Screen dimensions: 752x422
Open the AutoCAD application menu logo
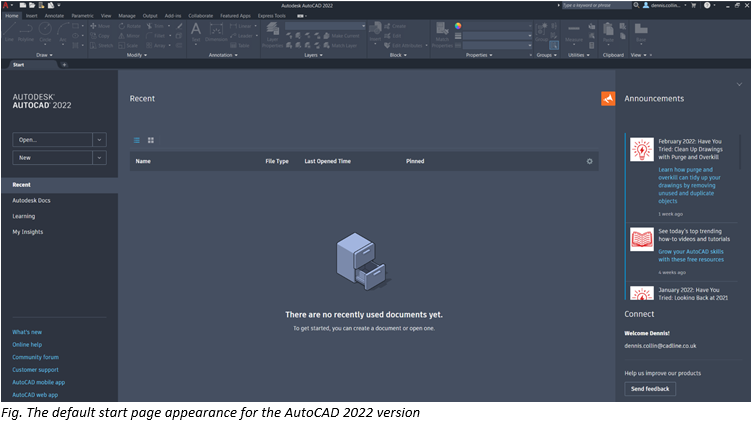pyautogui.click(x=5, y=5)
